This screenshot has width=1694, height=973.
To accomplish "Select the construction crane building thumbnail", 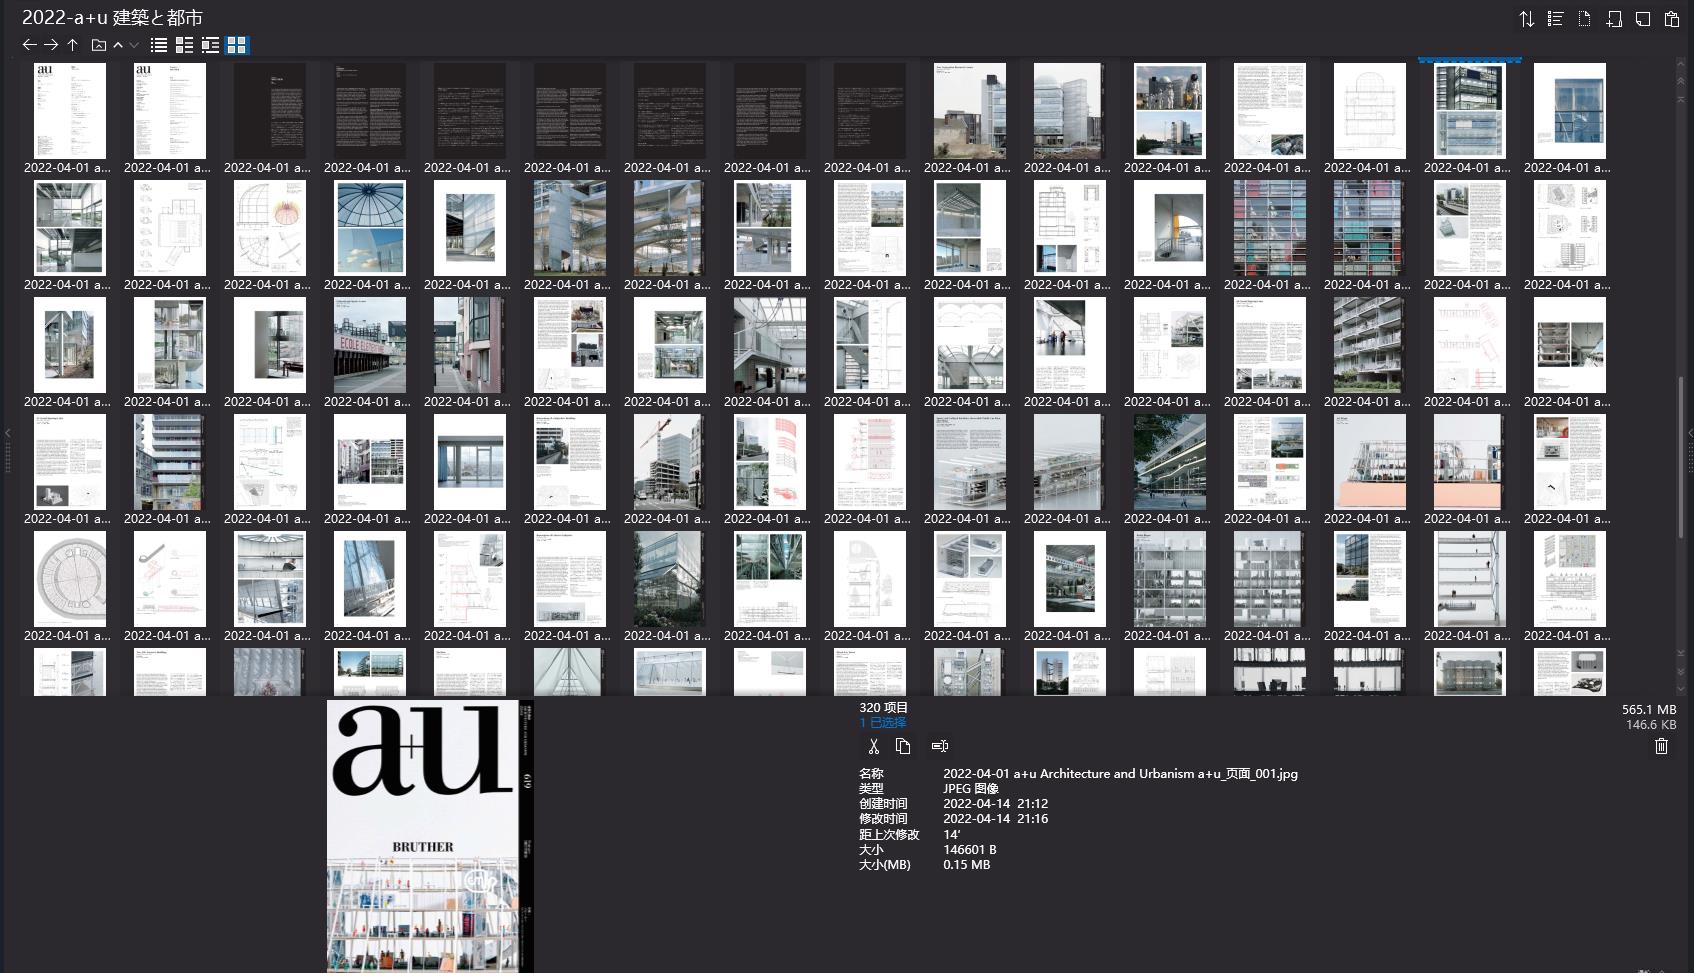I will pos(670,462).
